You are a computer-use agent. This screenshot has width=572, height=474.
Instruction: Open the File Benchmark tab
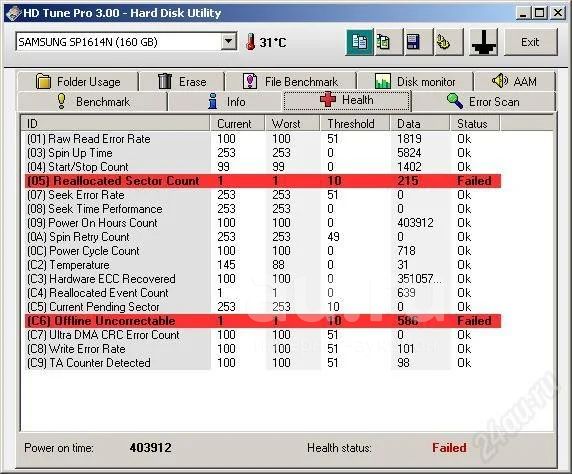point(291,81)
